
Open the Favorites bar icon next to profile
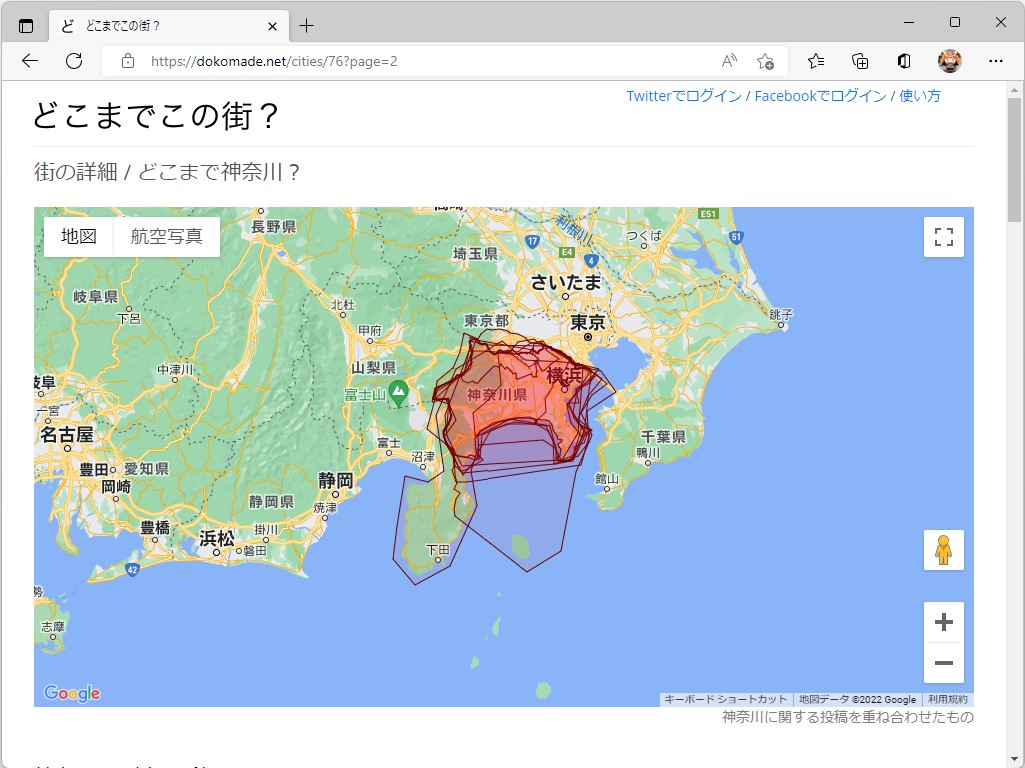pyautogui.click(x=815, y=61)
